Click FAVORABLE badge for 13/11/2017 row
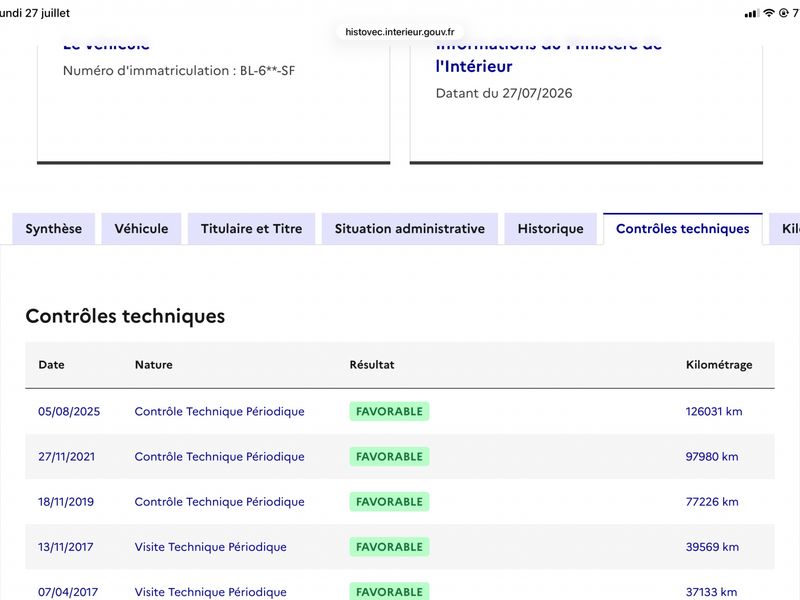Image resolution: width=800 pixels, height=600 pixels. point(389,547)
